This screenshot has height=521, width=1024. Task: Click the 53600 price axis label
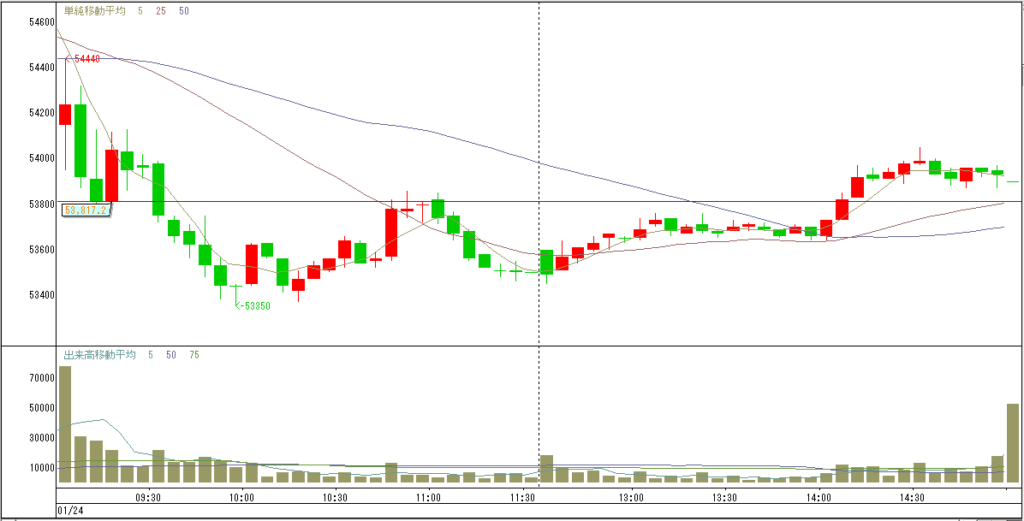pyautogui.click(x=42, y=249)
